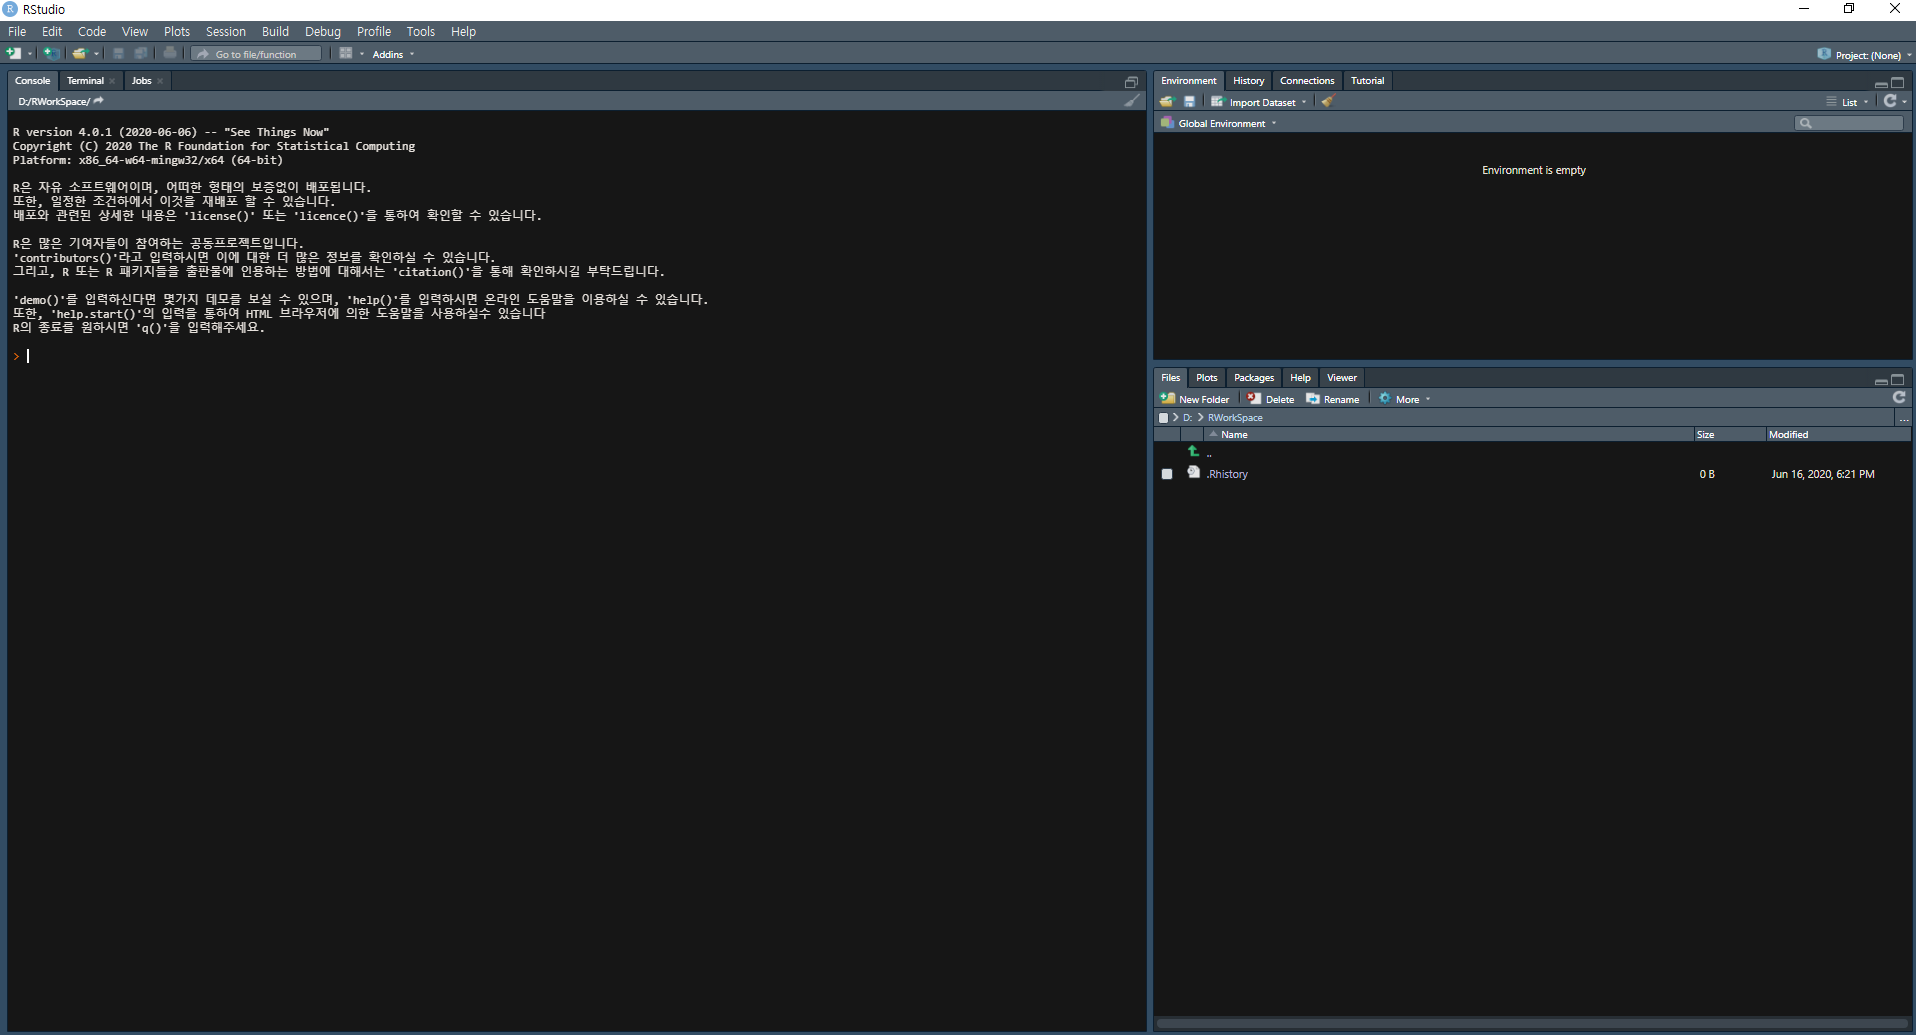Viewport: 1916px width, 1035px height.
Task: Print the current file from the main toolbar
Action: [x=170, y=54]
